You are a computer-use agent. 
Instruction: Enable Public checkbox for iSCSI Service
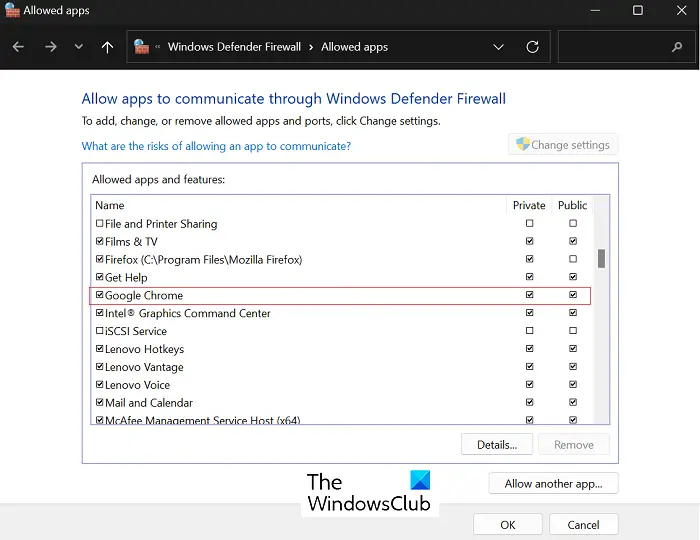point(573,331)
